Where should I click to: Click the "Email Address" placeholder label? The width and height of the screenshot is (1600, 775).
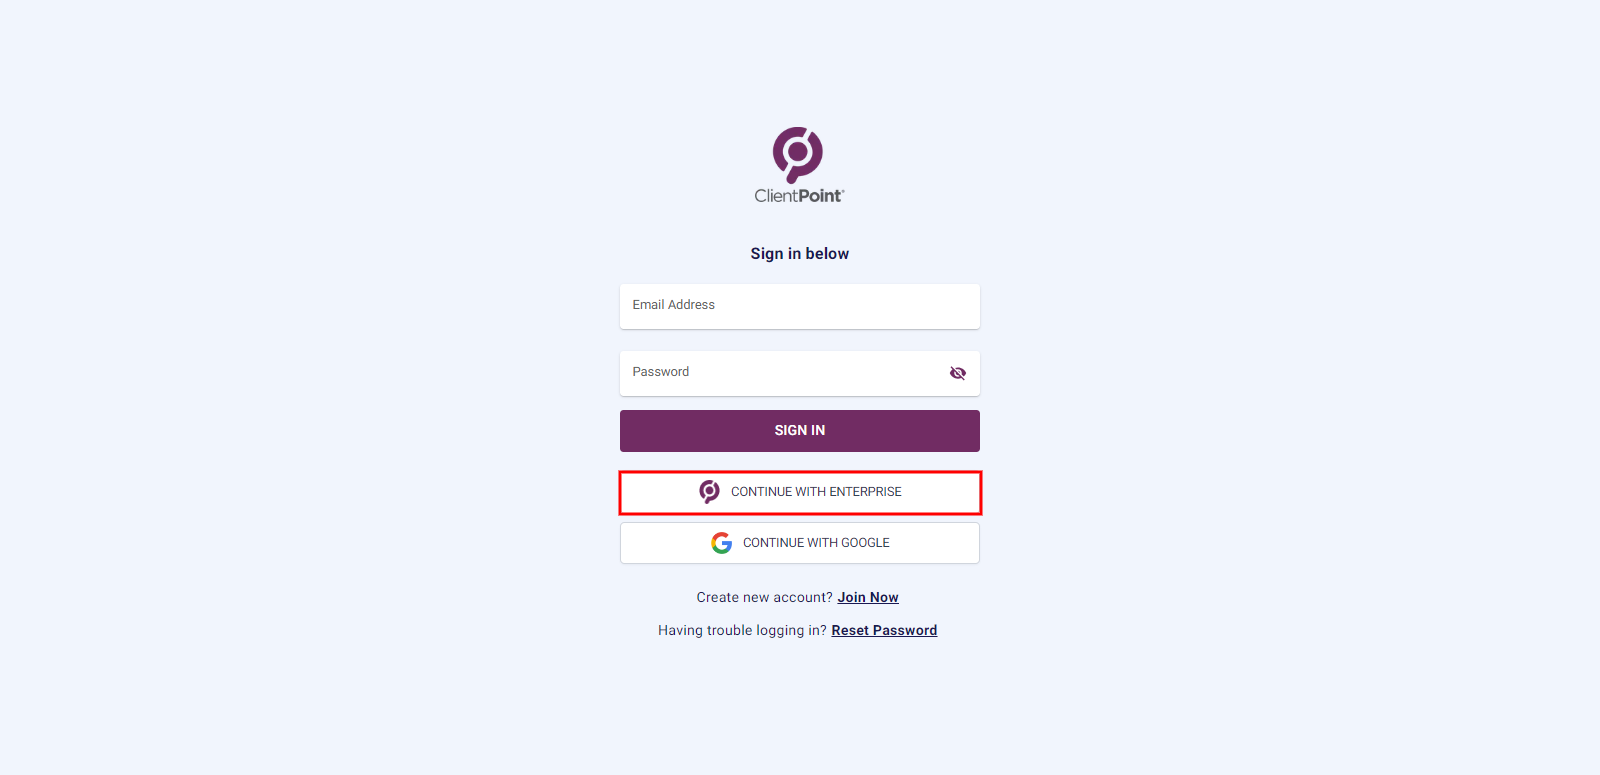coord(674,305)
